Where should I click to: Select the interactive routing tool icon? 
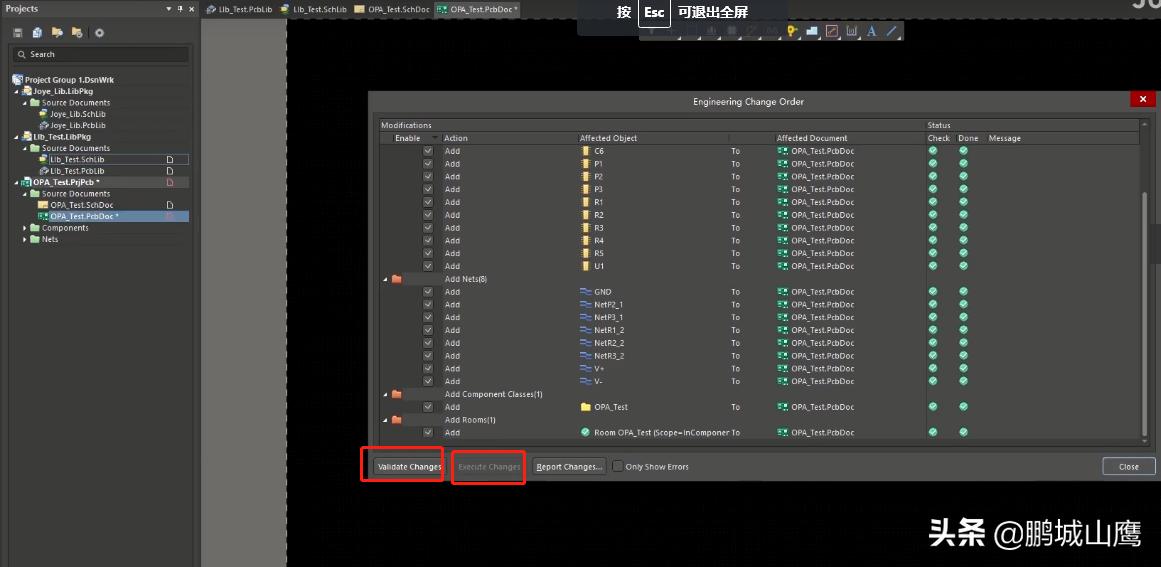(x=832, y=31)
